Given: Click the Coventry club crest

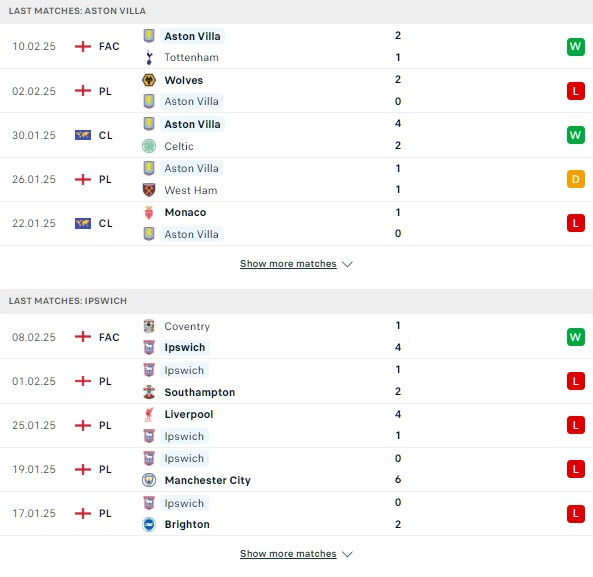Looking at the screenshot, I should [149, 326].
